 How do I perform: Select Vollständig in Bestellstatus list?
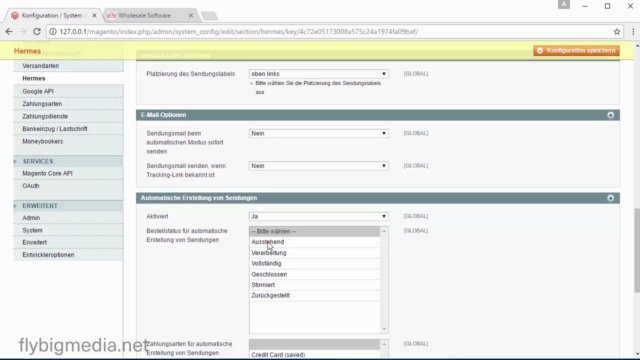pyautogui.click(x=315, y=264)
